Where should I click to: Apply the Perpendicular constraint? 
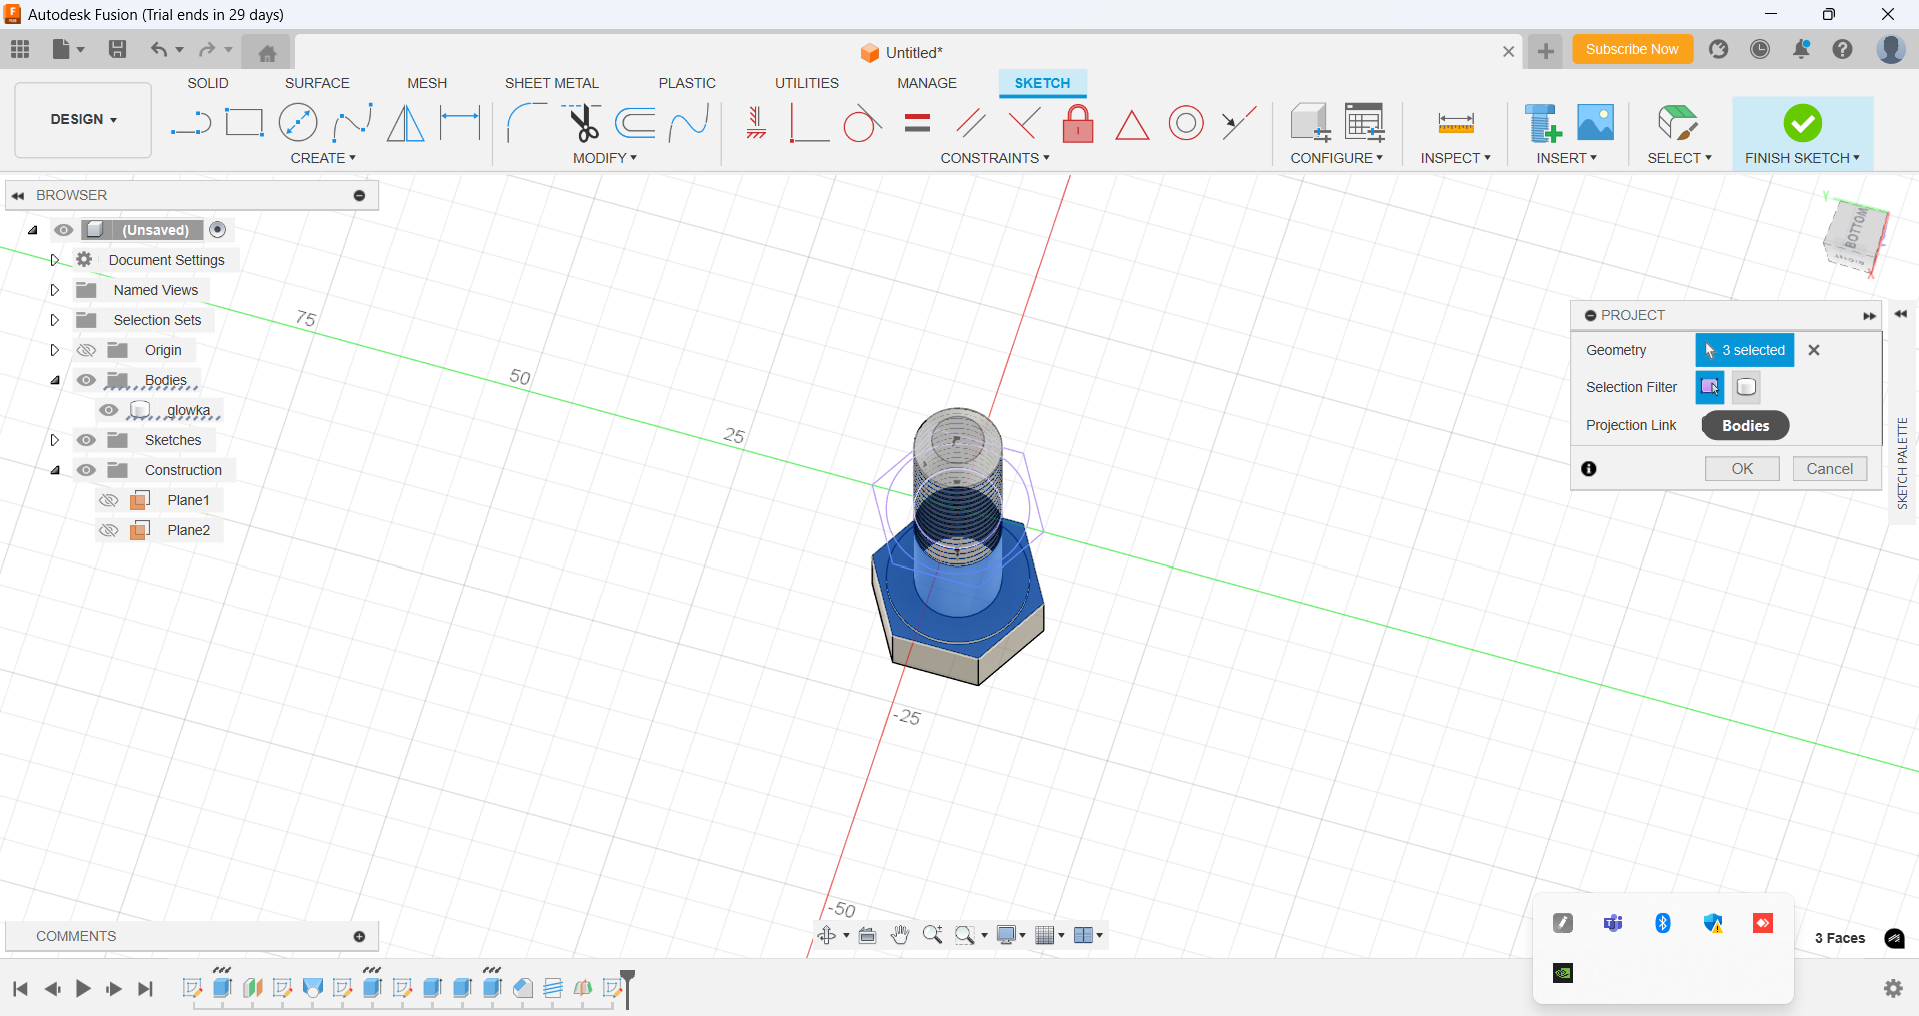pyautogui.click(x=1024, y=123)
